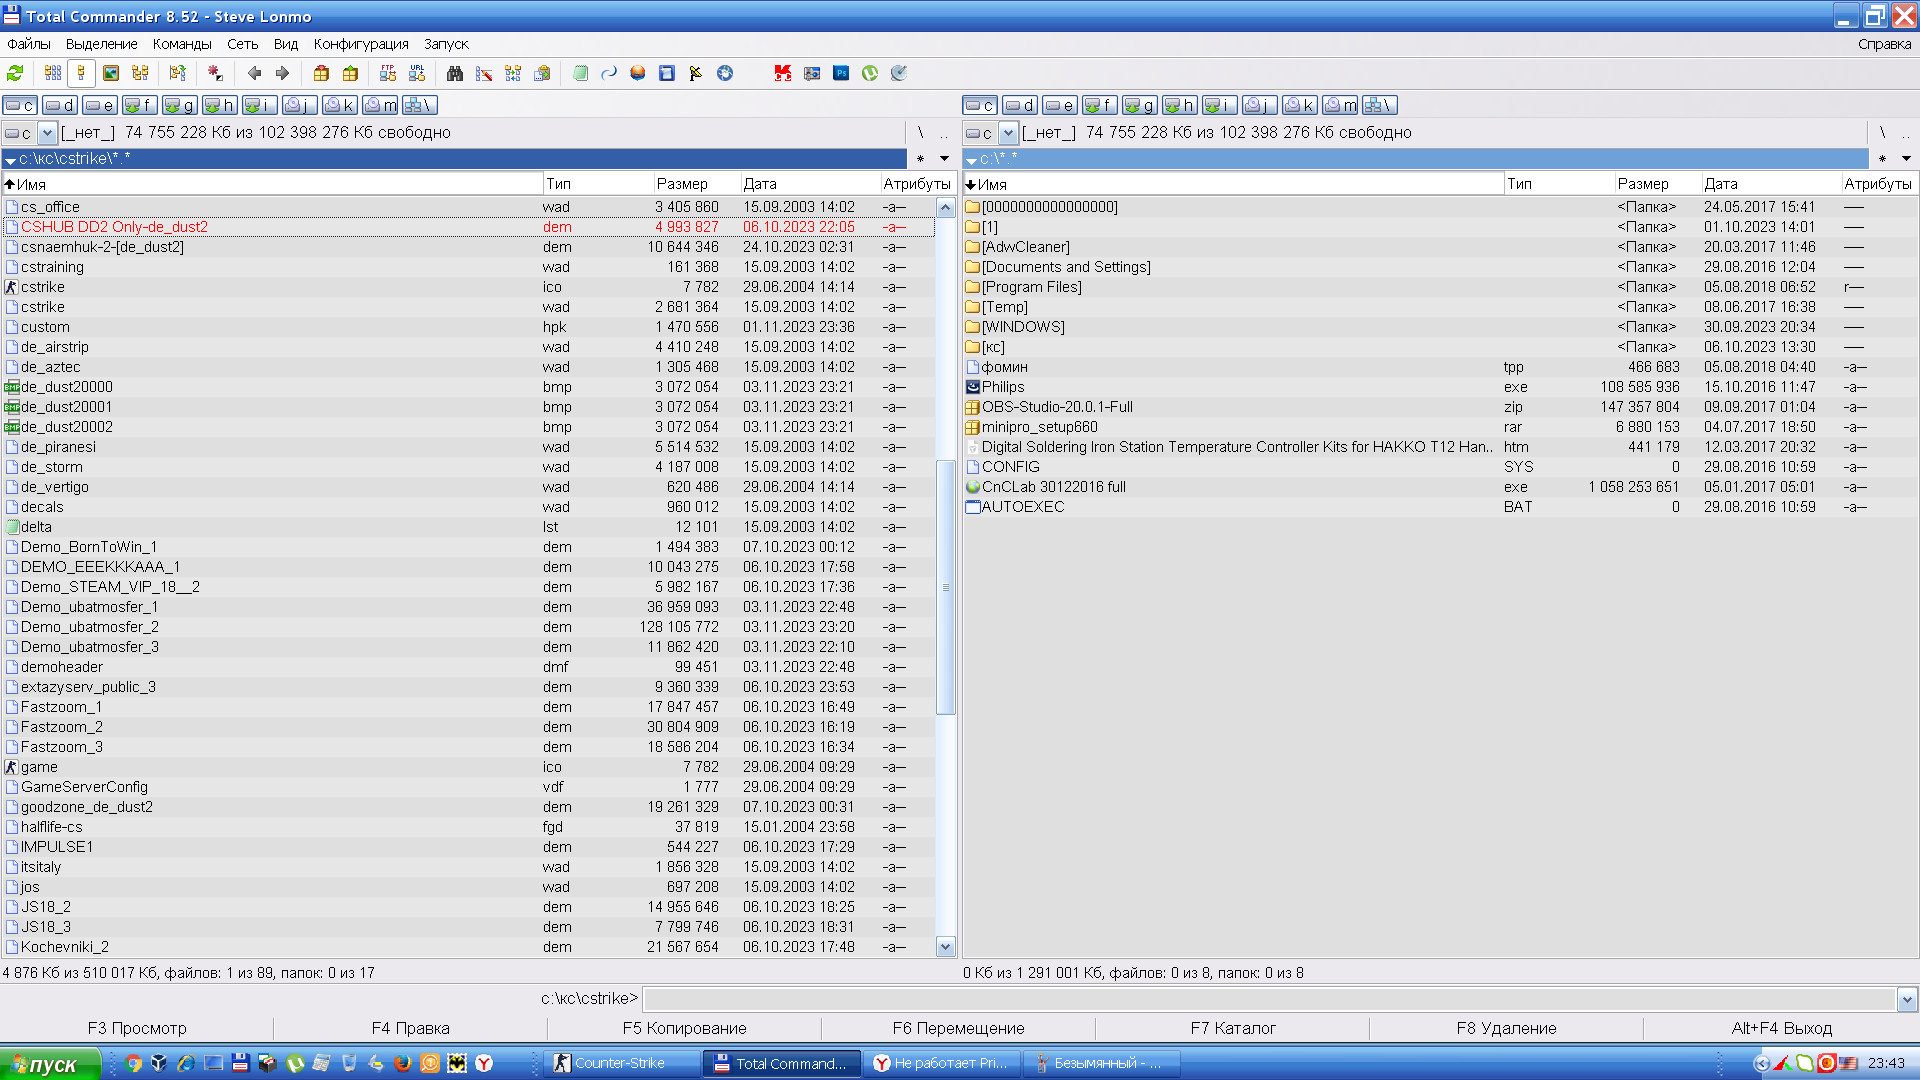1920x1080 pixels.
Task: Click the uTorrent launcher icon in toolbar
Action: 870,73
